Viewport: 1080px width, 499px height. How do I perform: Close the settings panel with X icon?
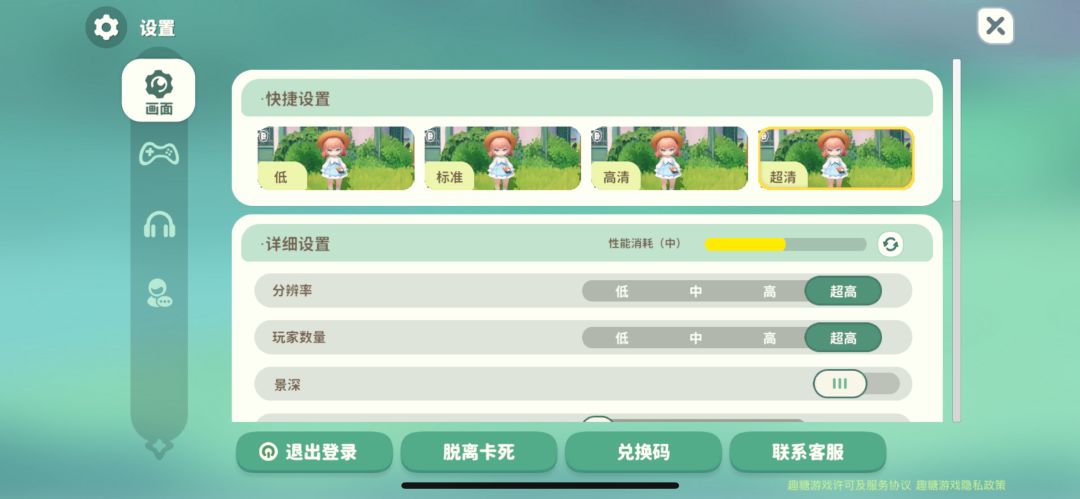click(x=995, y=27)
